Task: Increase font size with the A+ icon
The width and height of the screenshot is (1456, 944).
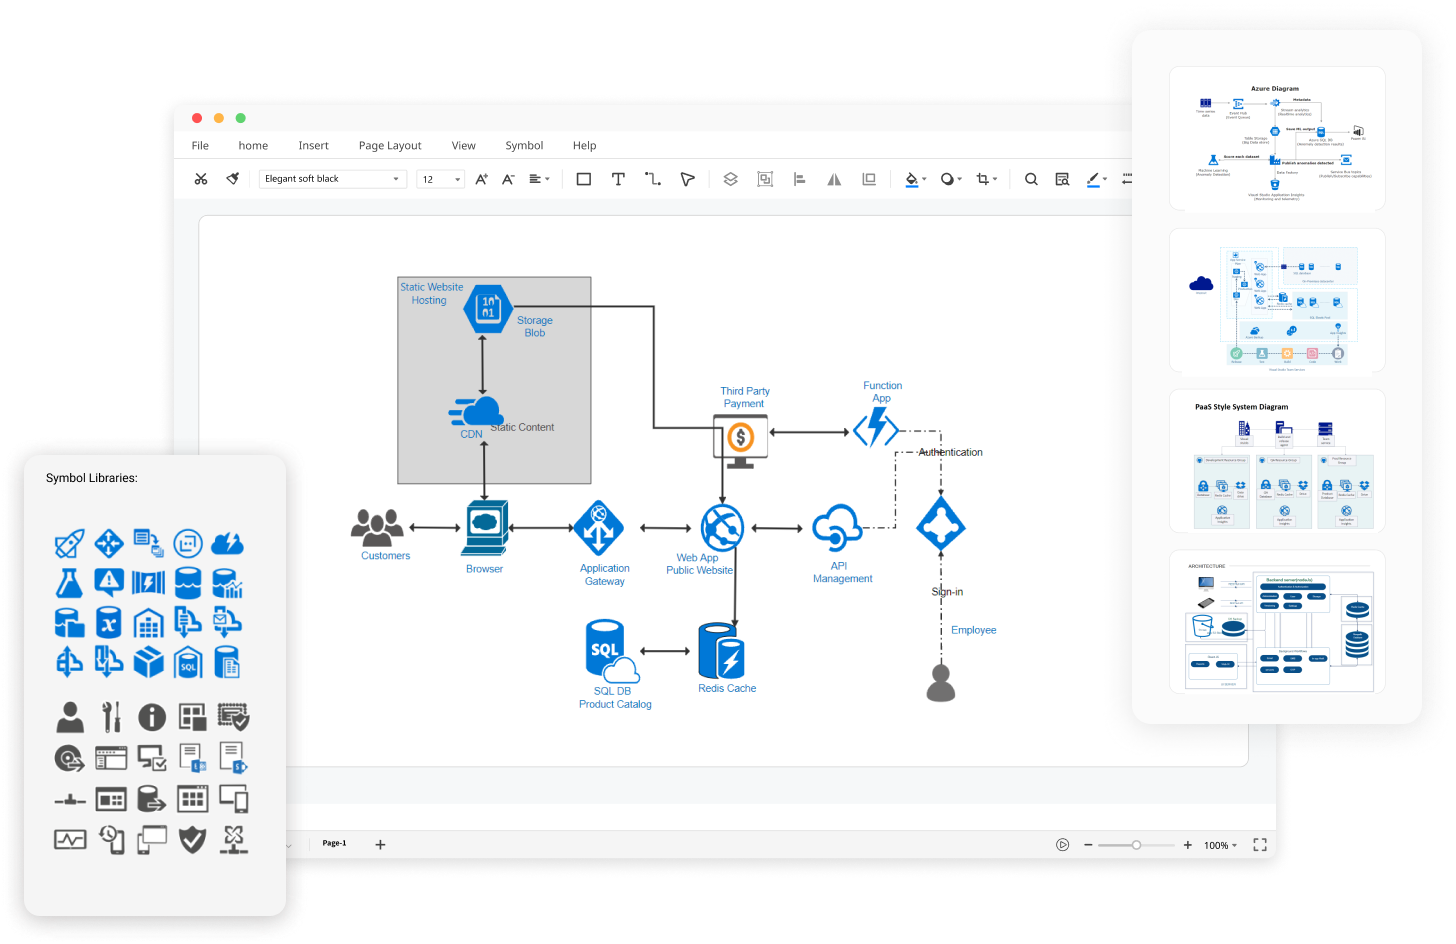Action: 481,179
